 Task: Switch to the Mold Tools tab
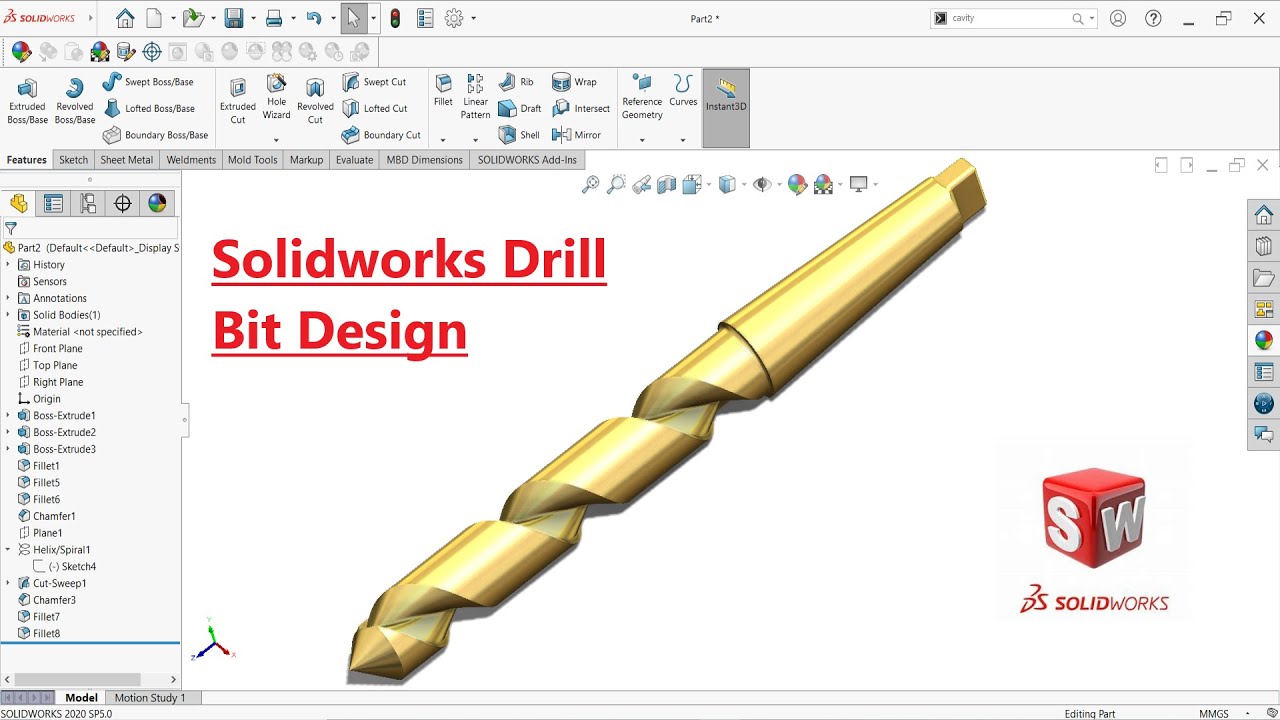(252, 160)
